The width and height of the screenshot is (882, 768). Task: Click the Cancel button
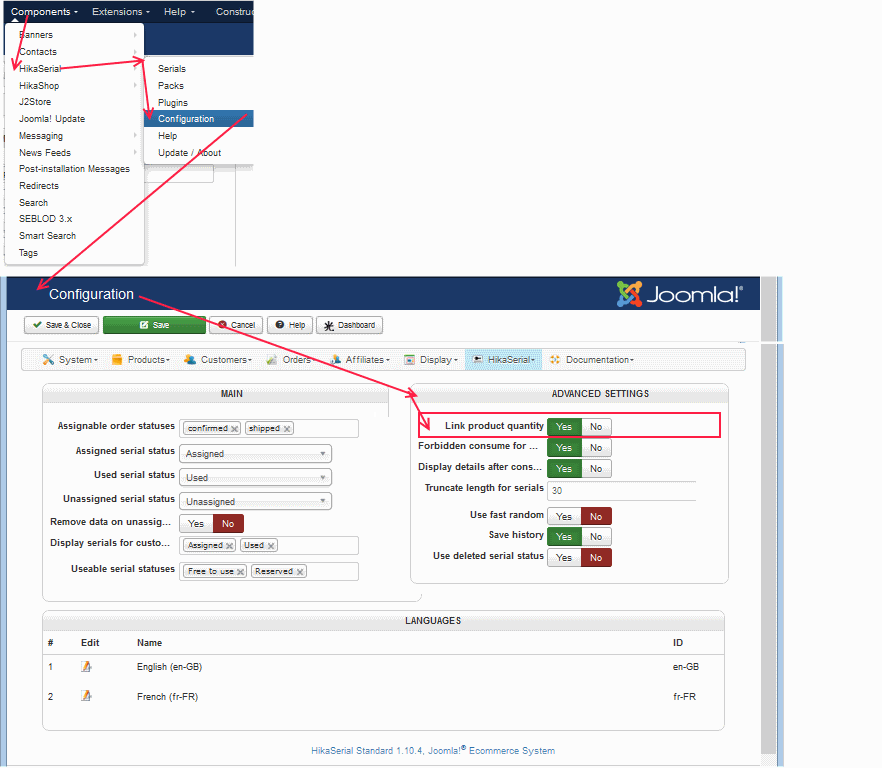click(x=236, y=325)
